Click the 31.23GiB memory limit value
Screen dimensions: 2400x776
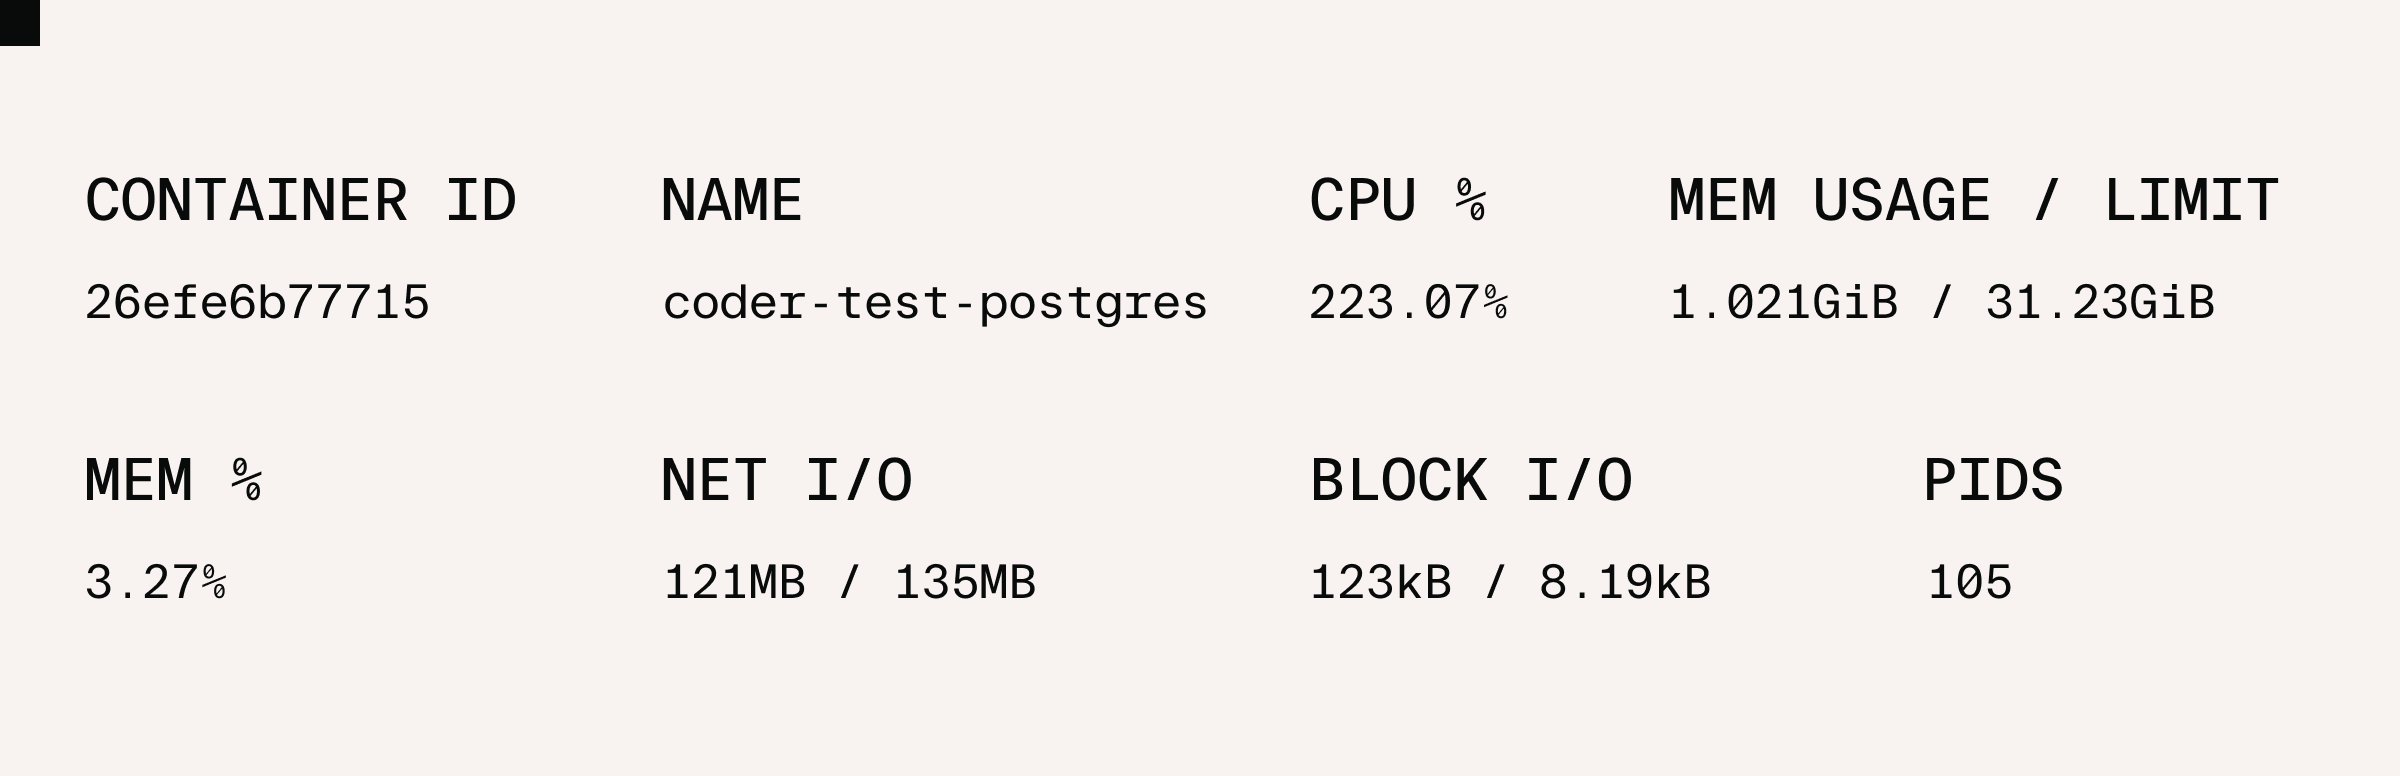point(2100,302)
